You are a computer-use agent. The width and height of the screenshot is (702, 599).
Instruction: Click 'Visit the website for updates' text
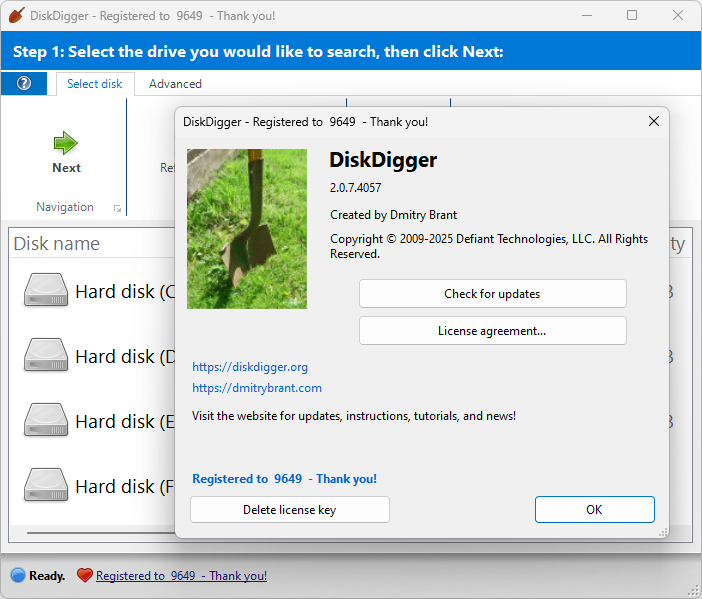(x=354, y=416)
